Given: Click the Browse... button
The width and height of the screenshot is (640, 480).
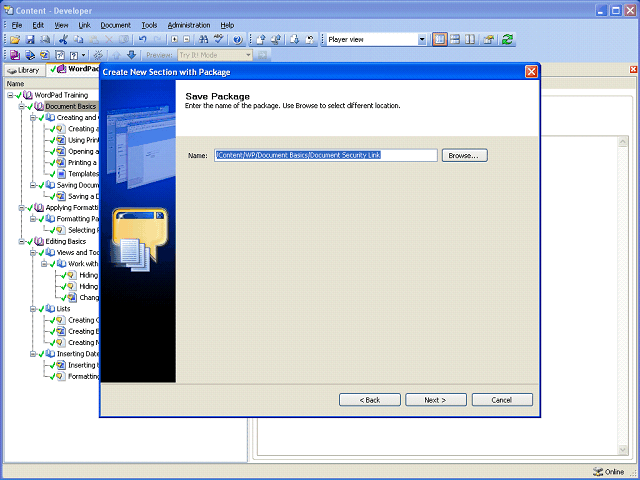Looking at the screenshot, I should (464, 156).
